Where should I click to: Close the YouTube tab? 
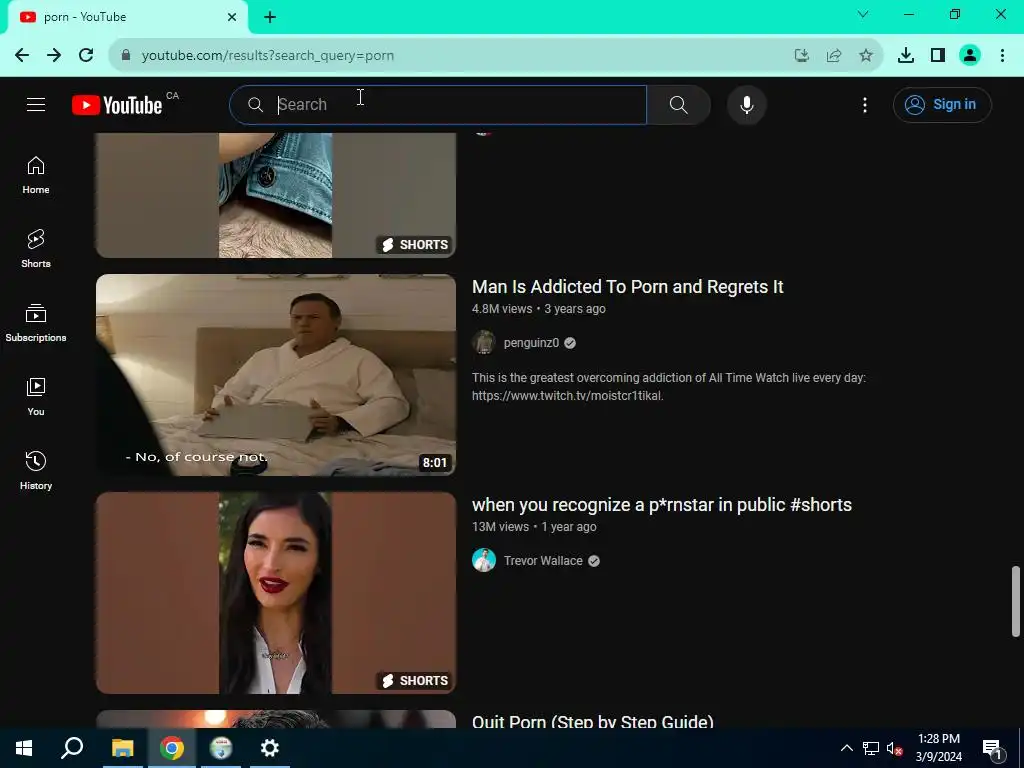coord(232,17)
